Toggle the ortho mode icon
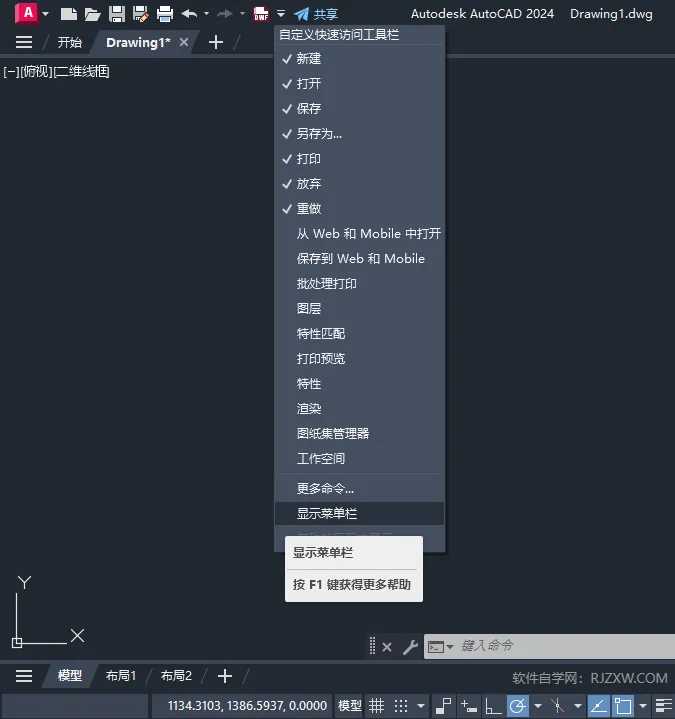 493,706
